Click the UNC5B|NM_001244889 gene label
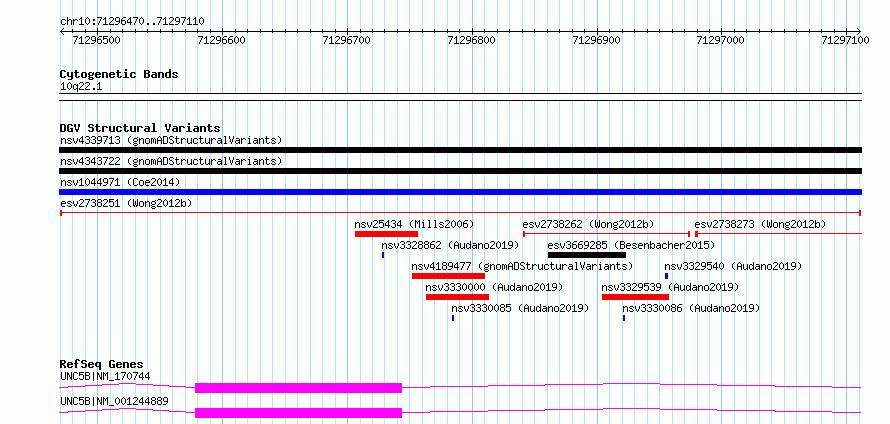Screen dimensions: 890x424 coord(114,401)
